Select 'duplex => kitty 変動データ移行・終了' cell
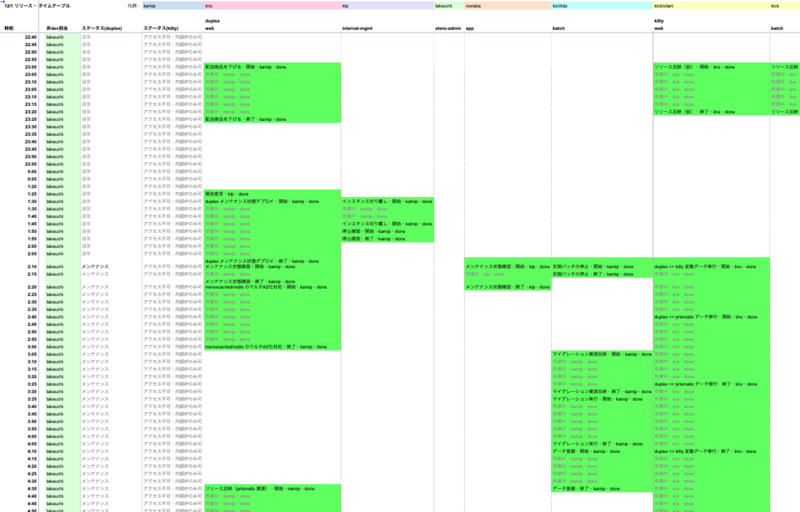This screenshot has width=800, height=512. tap(711, 451)
